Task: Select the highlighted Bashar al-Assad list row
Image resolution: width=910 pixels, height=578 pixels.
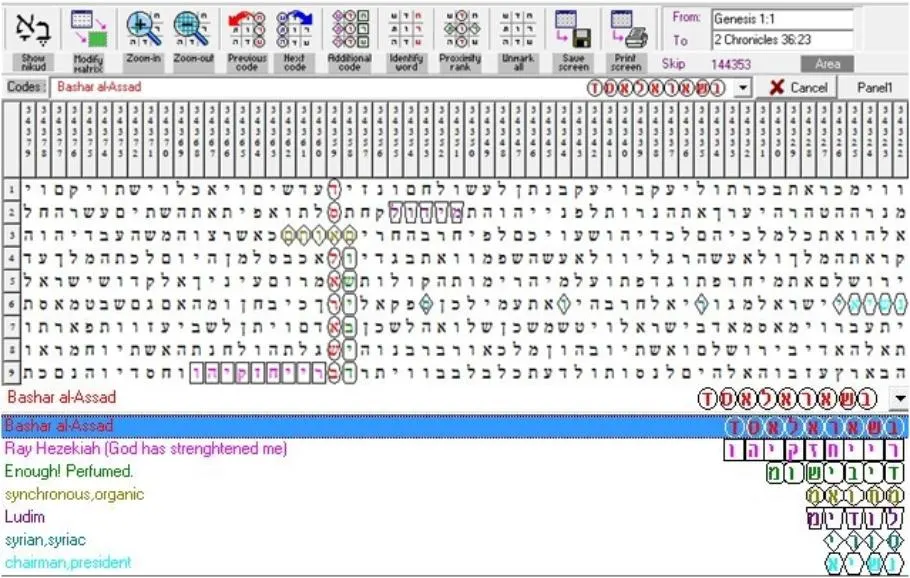Action: (x=455, y=426)
